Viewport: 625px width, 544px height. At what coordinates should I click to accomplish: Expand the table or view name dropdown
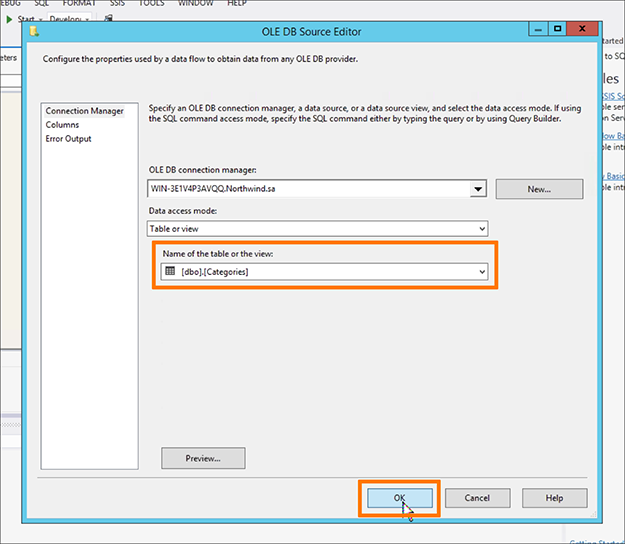click(482, 272)
